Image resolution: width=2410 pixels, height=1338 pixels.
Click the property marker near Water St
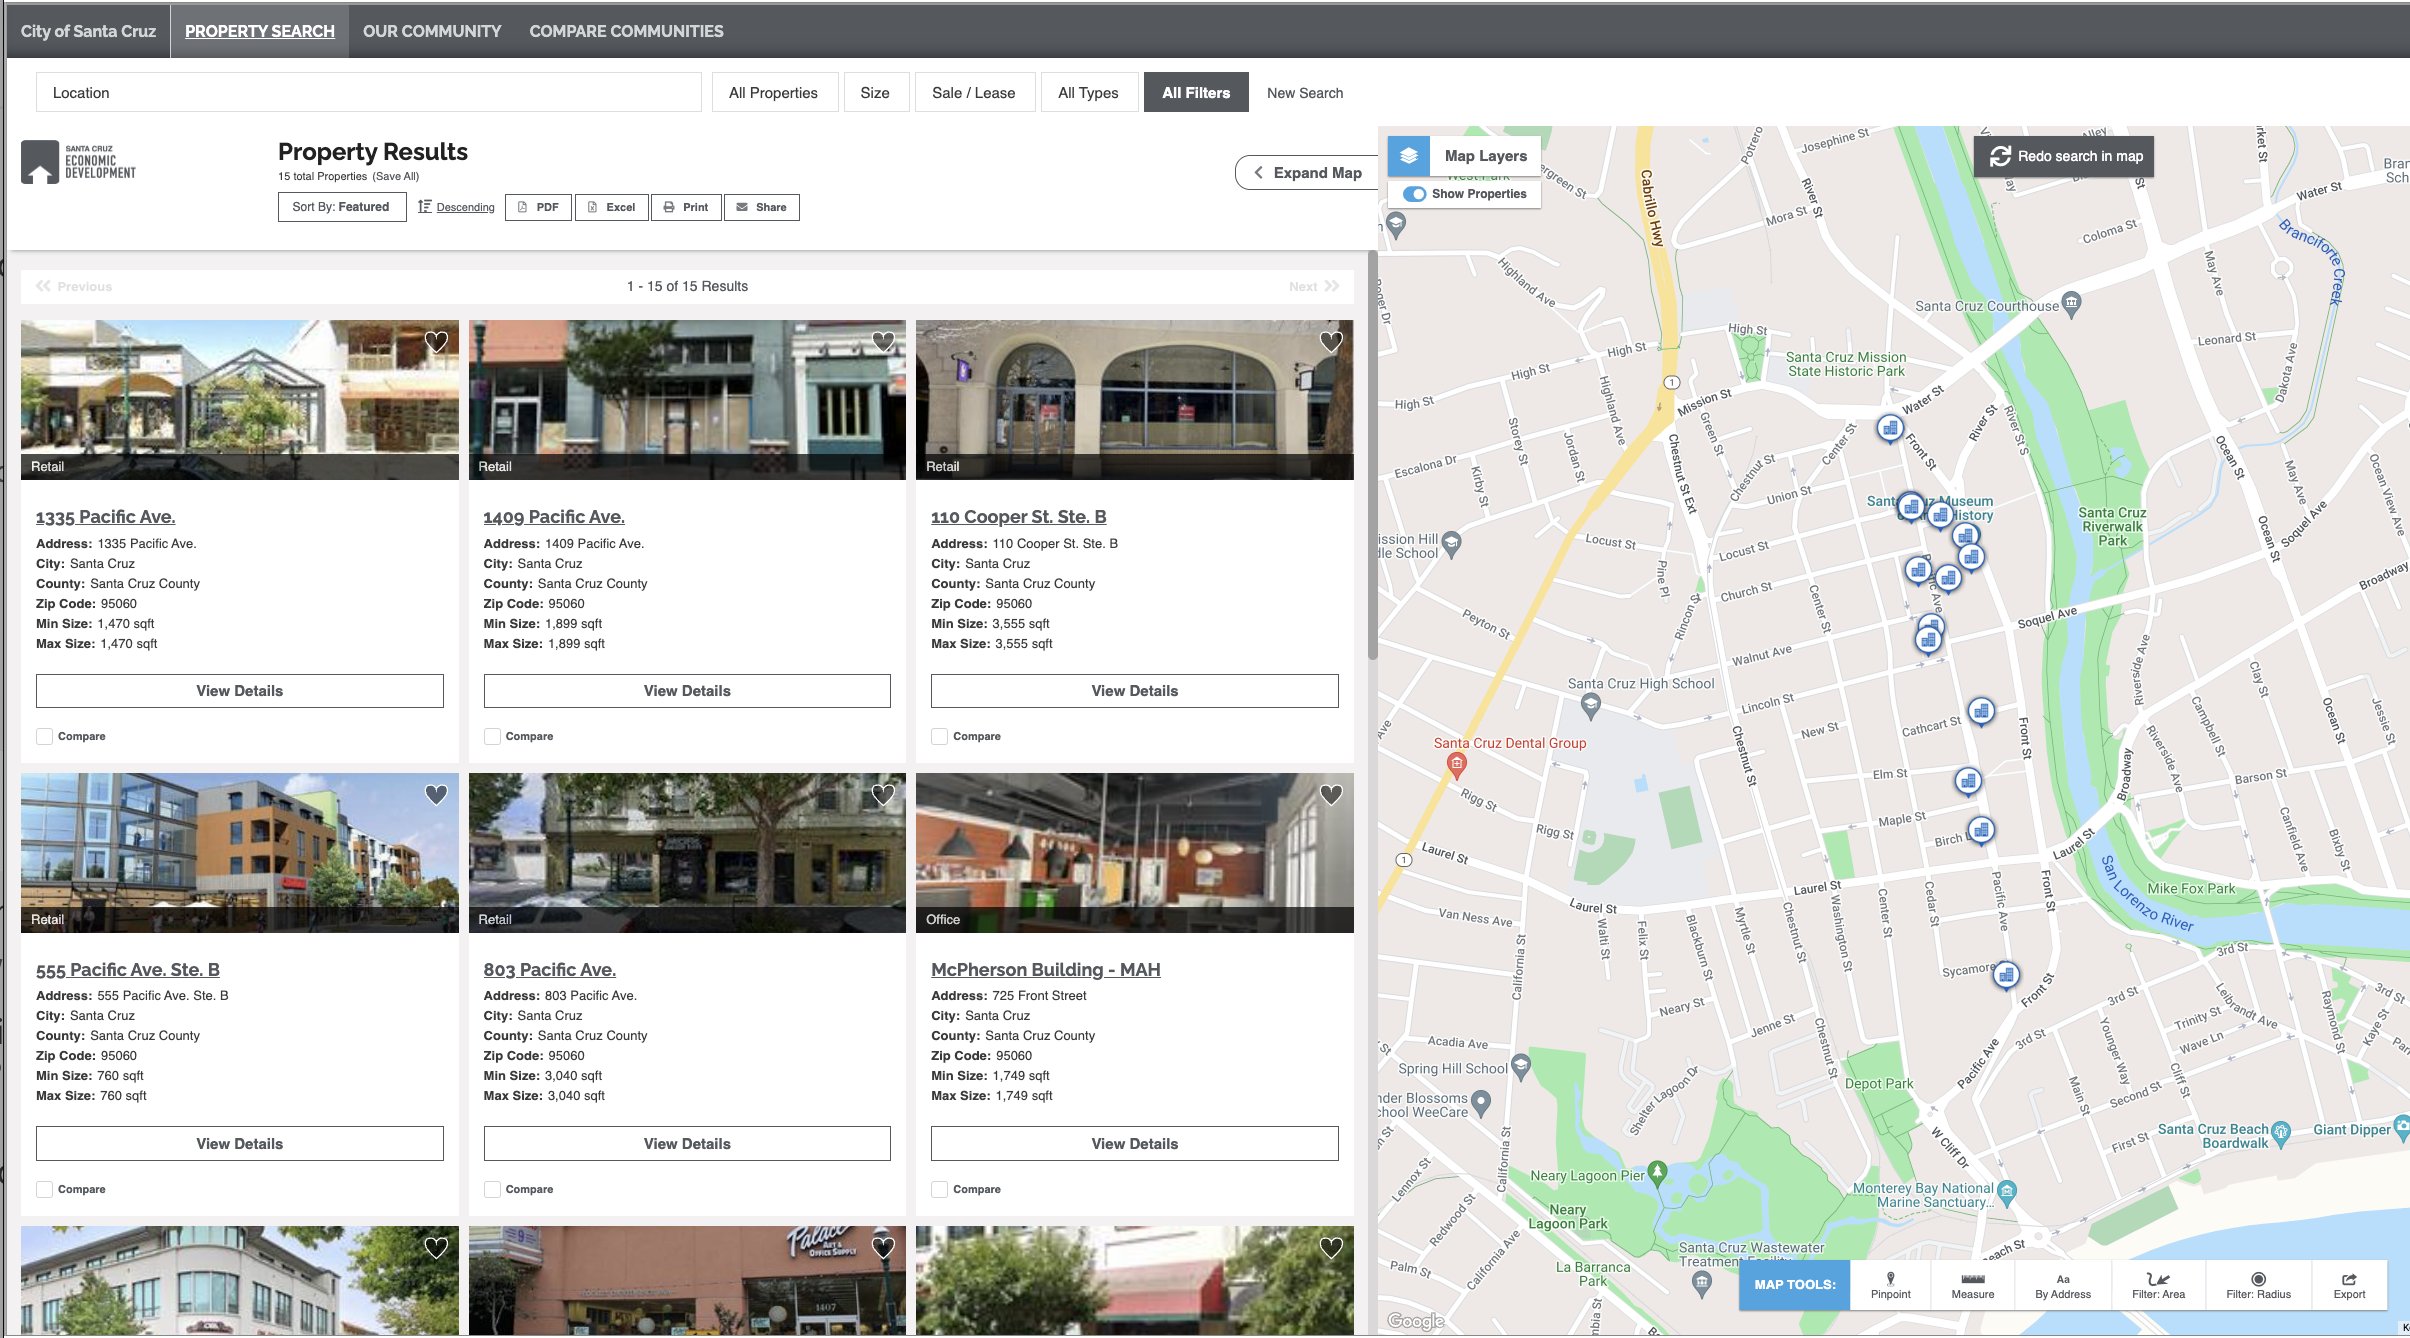pyautogui.click(x=1889, y=429)
